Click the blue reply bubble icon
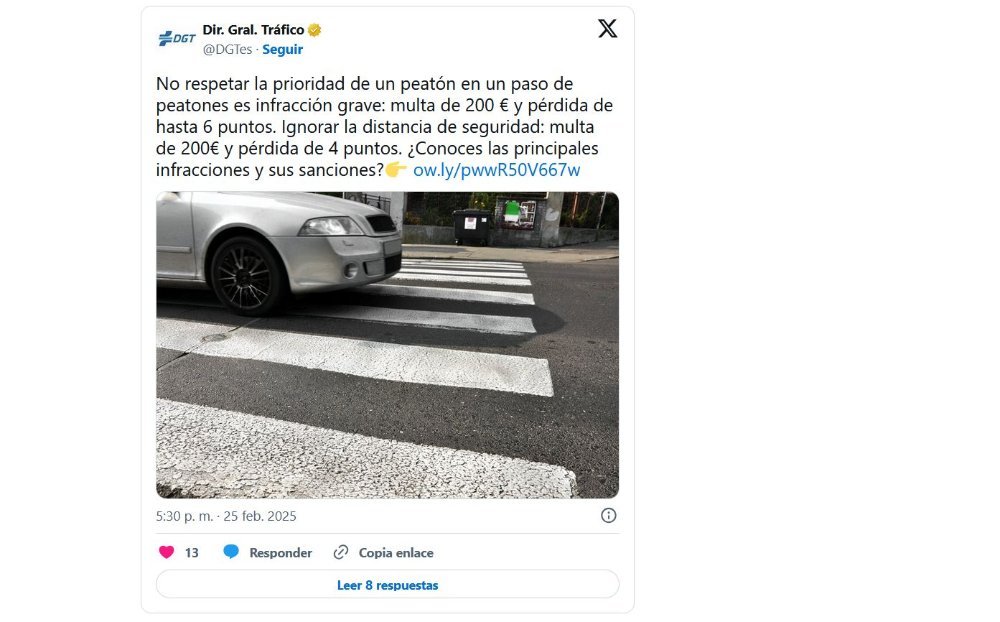The image size is (1000, 622). (231, 552)
